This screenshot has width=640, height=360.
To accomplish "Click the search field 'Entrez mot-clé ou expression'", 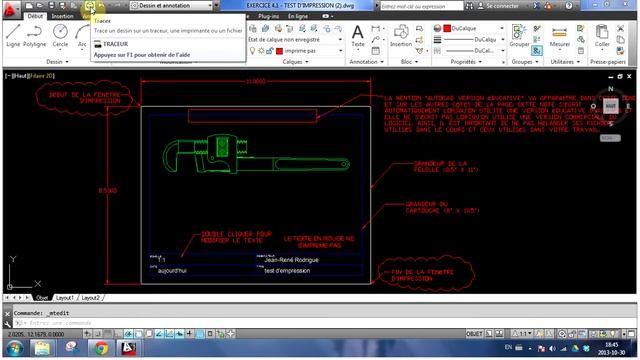I will click(x=422, y=6).
